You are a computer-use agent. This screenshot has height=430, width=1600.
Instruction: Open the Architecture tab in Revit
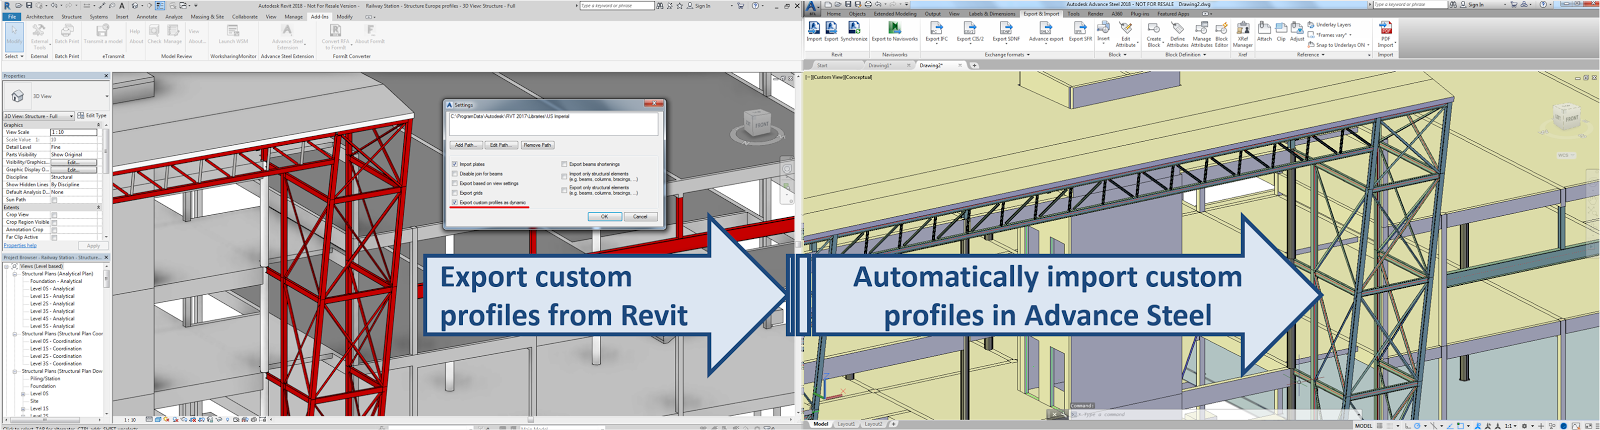(40, 16)
